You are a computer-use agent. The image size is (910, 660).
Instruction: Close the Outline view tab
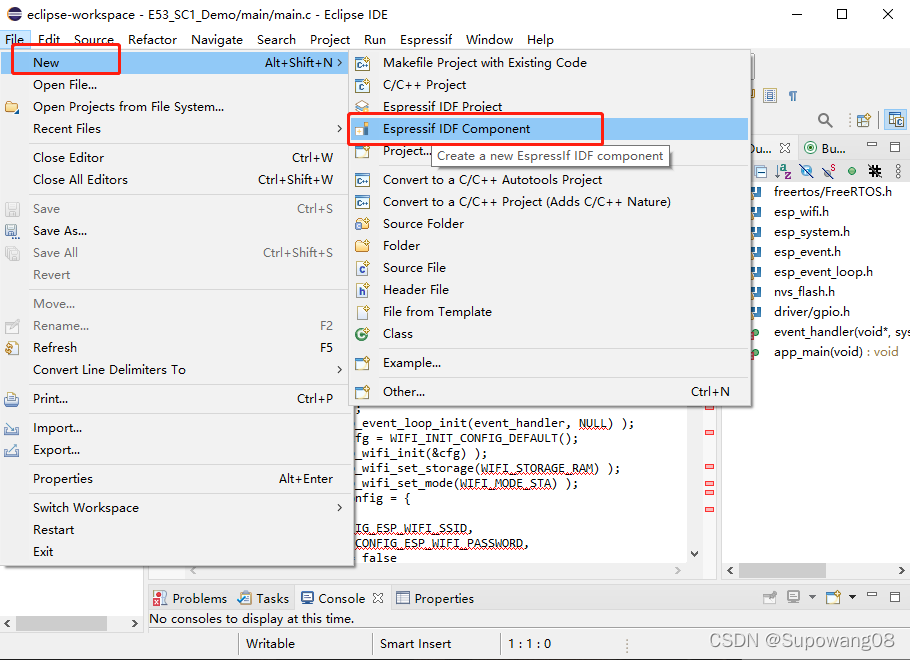pos(785,148)
